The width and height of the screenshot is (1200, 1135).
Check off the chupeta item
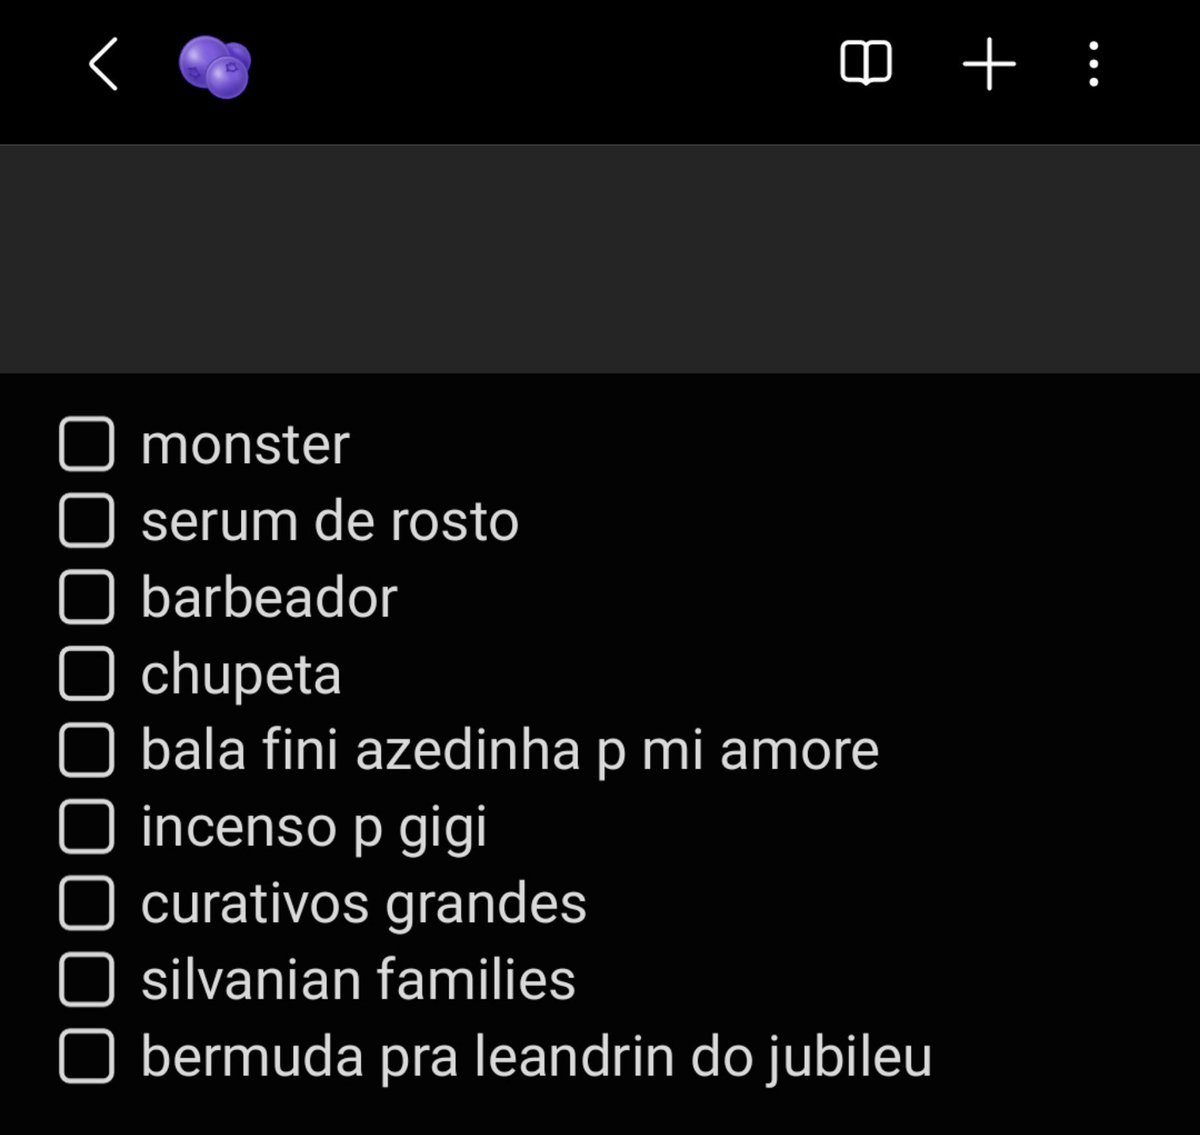pyautogui.click(x=86, y=674)
